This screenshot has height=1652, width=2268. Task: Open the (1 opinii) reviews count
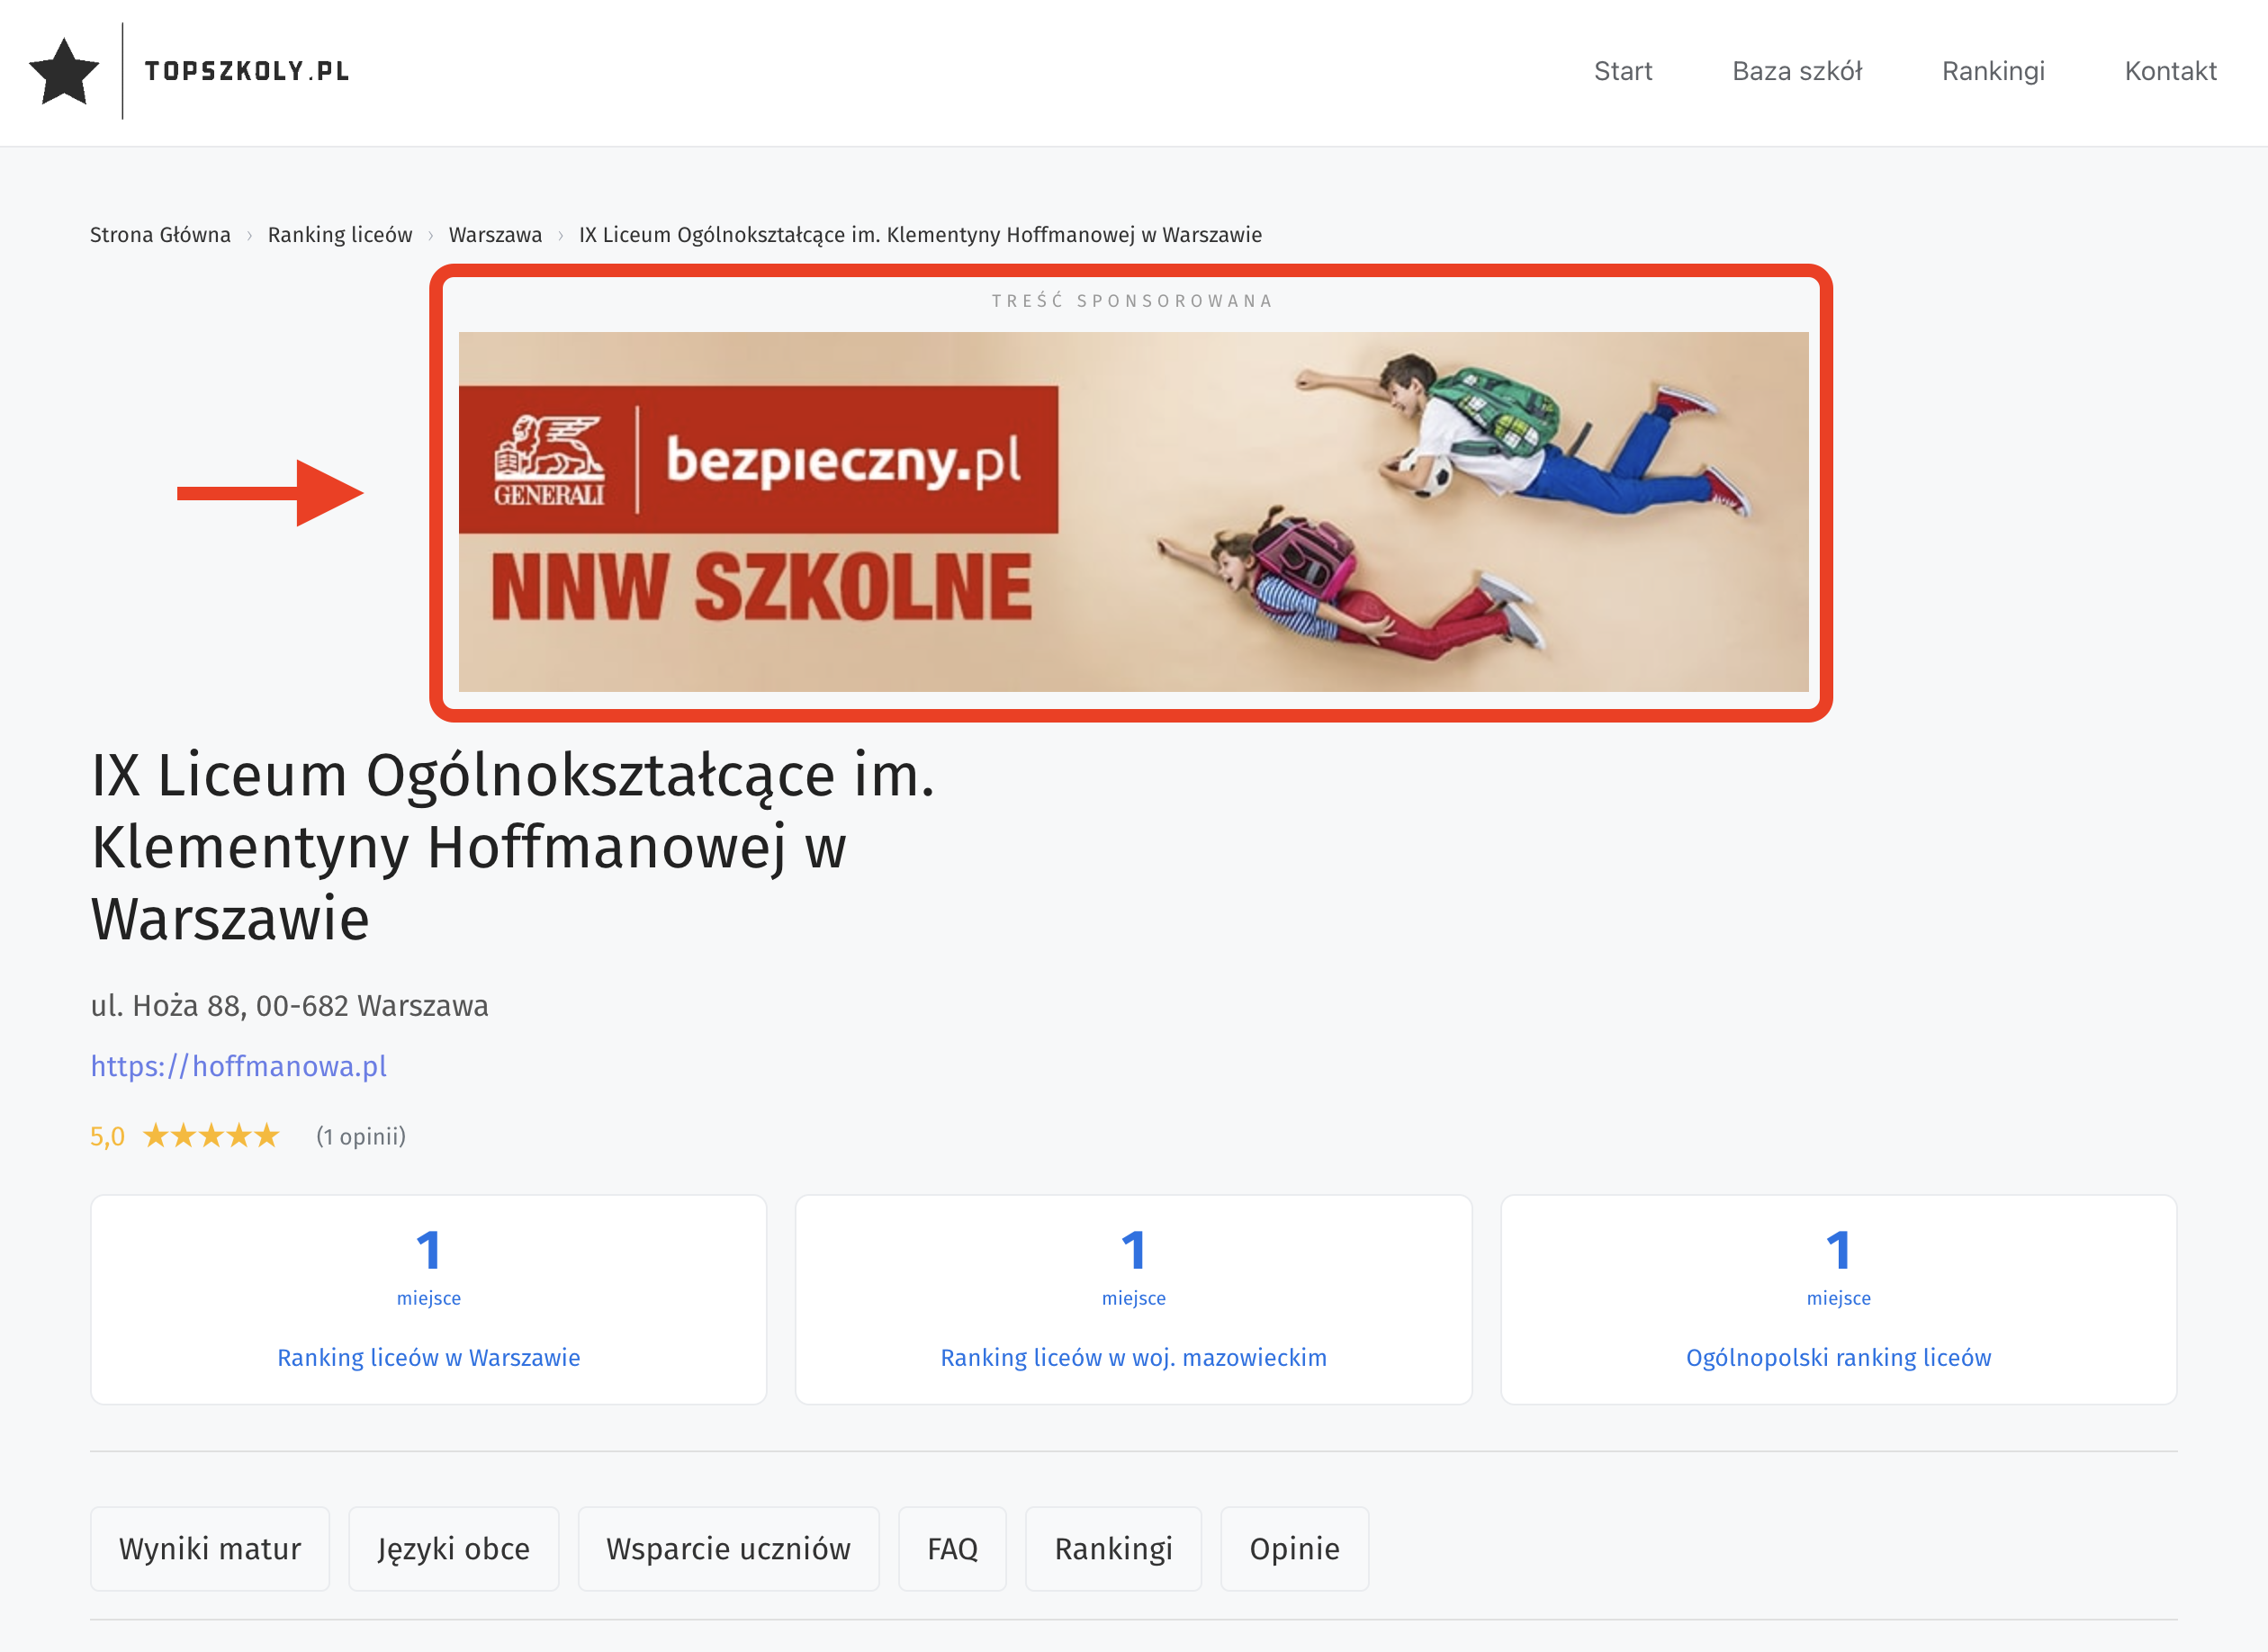360,1136
